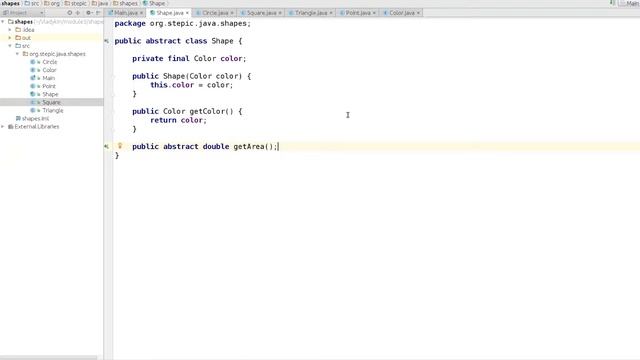Screen dimensions: 640x360
Task: Select Point class in project tree
Action: coord(49,86)
